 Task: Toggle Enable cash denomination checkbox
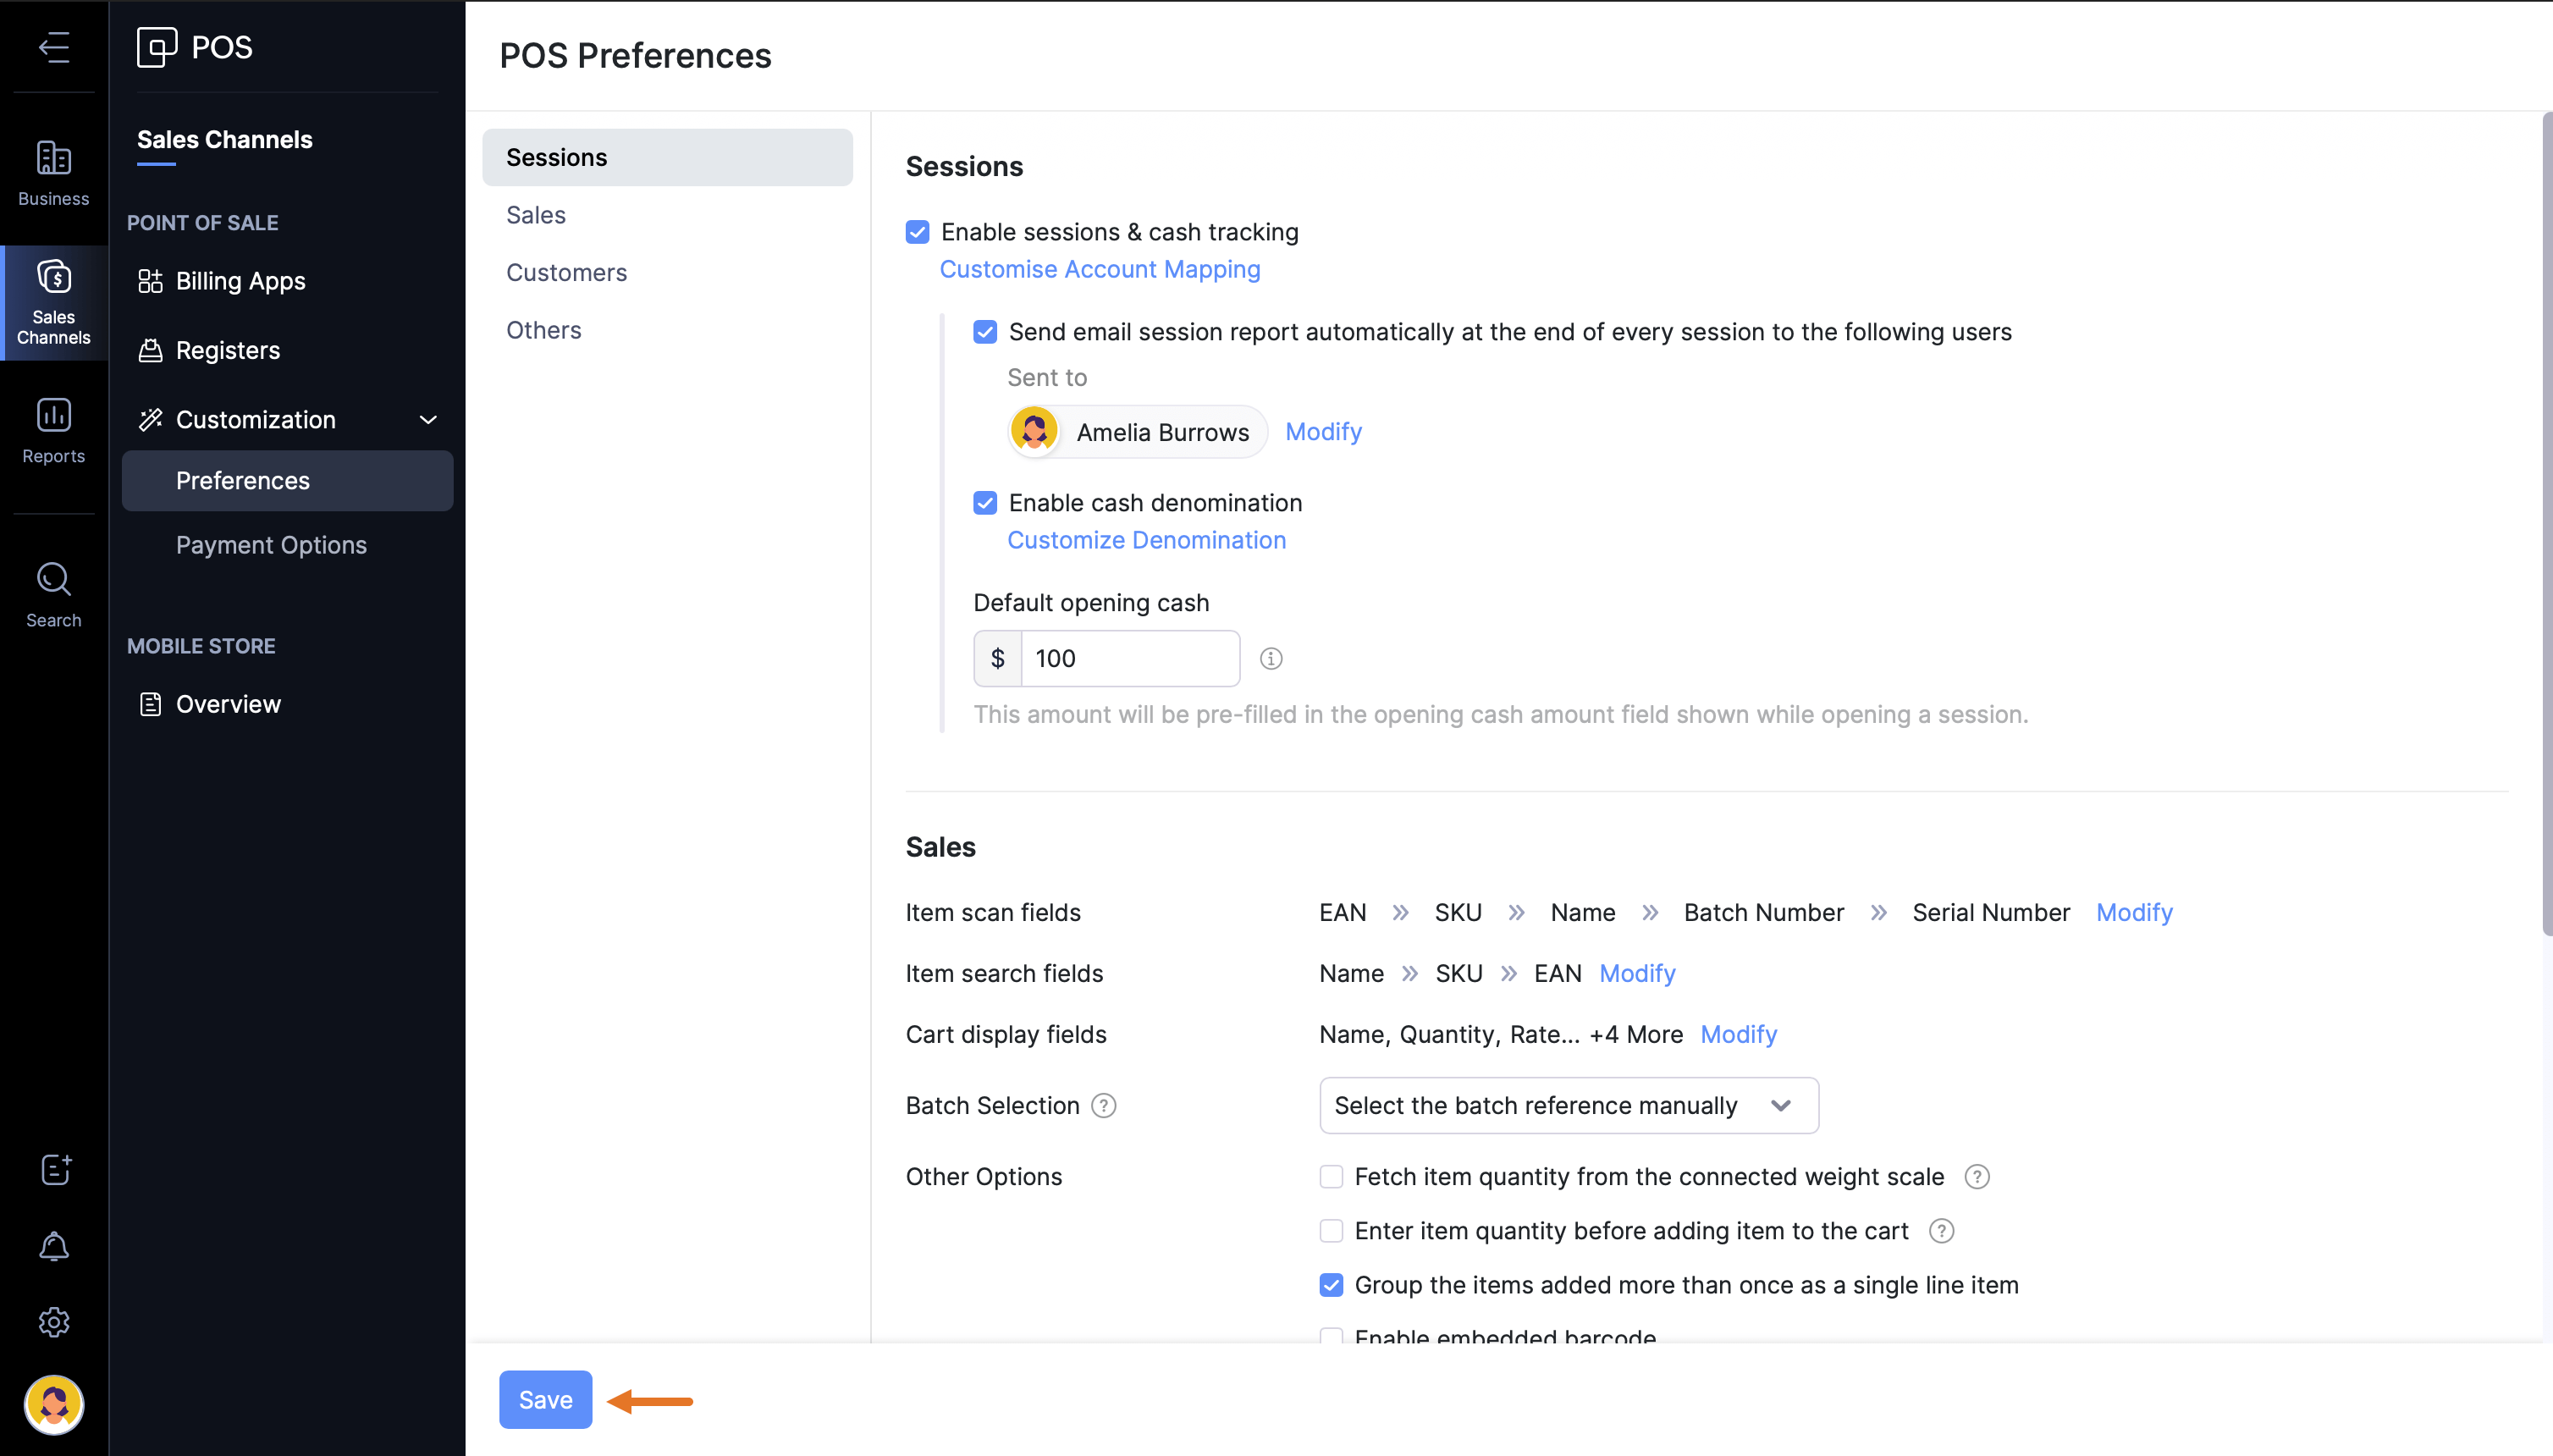[x=985, y=503]
